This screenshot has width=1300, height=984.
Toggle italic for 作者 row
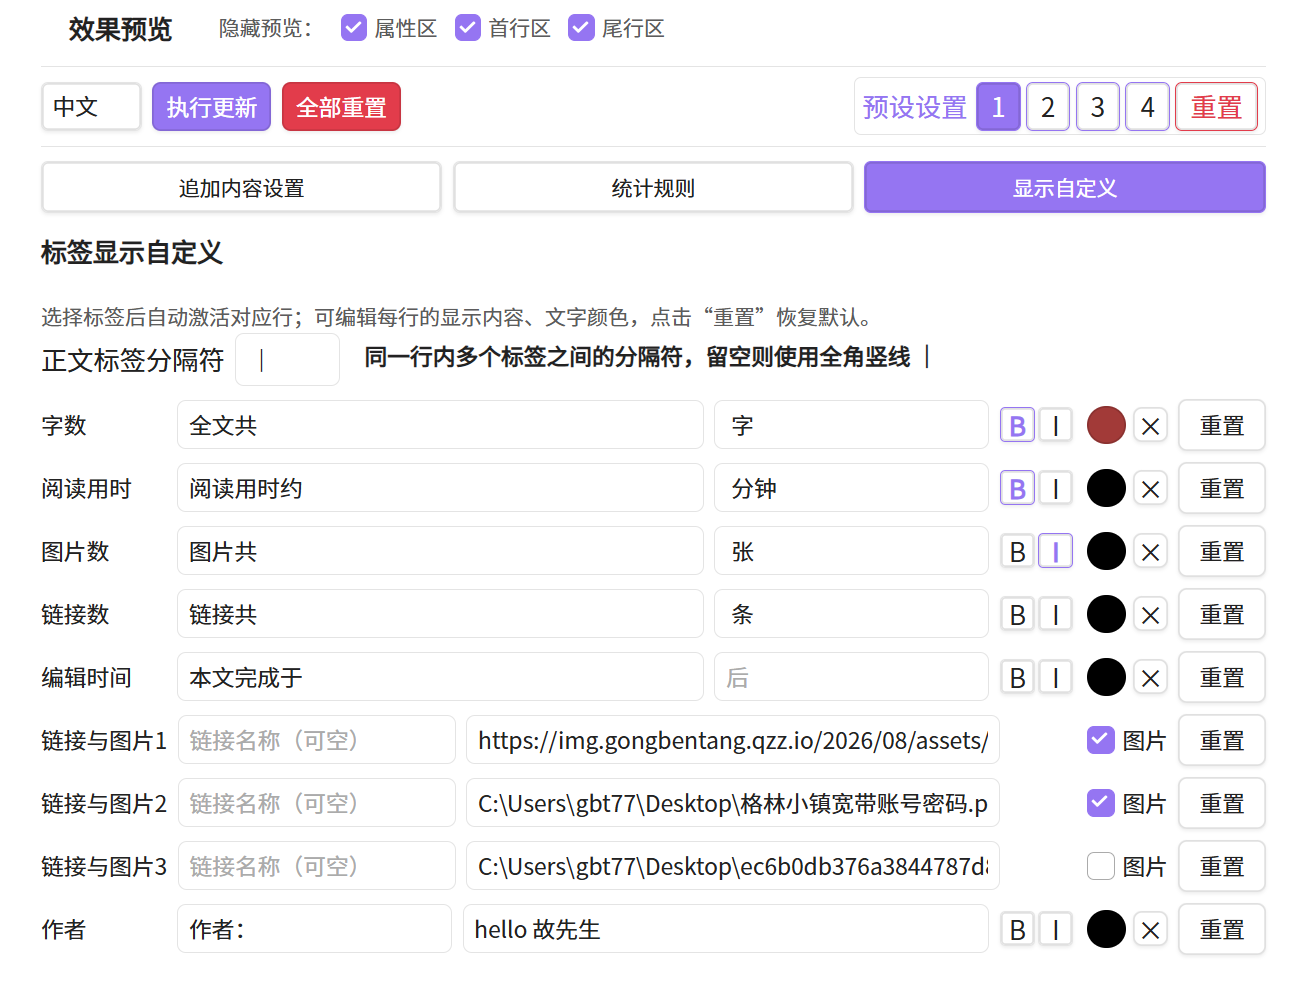pyautogui.click(x=1055, y=930)
